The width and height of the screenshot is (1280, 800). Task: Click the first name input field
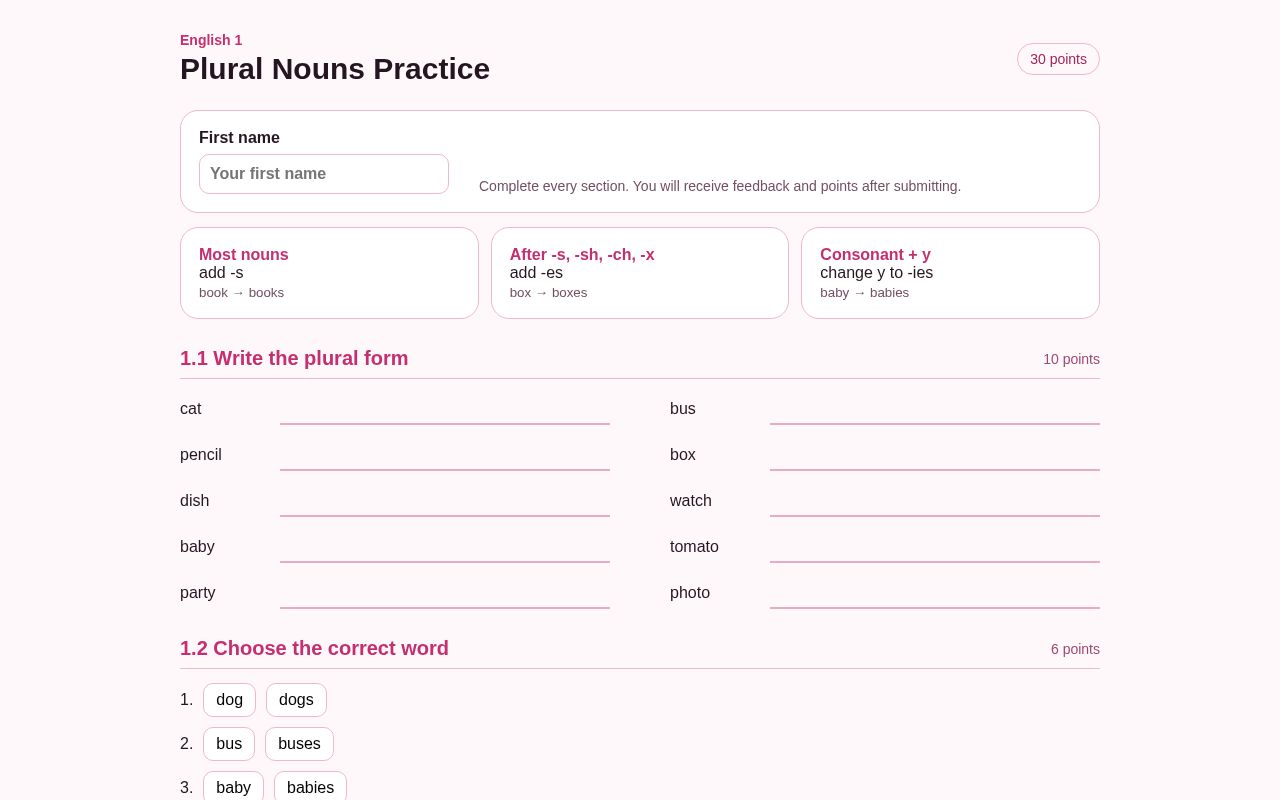click(x=324, y=174)
